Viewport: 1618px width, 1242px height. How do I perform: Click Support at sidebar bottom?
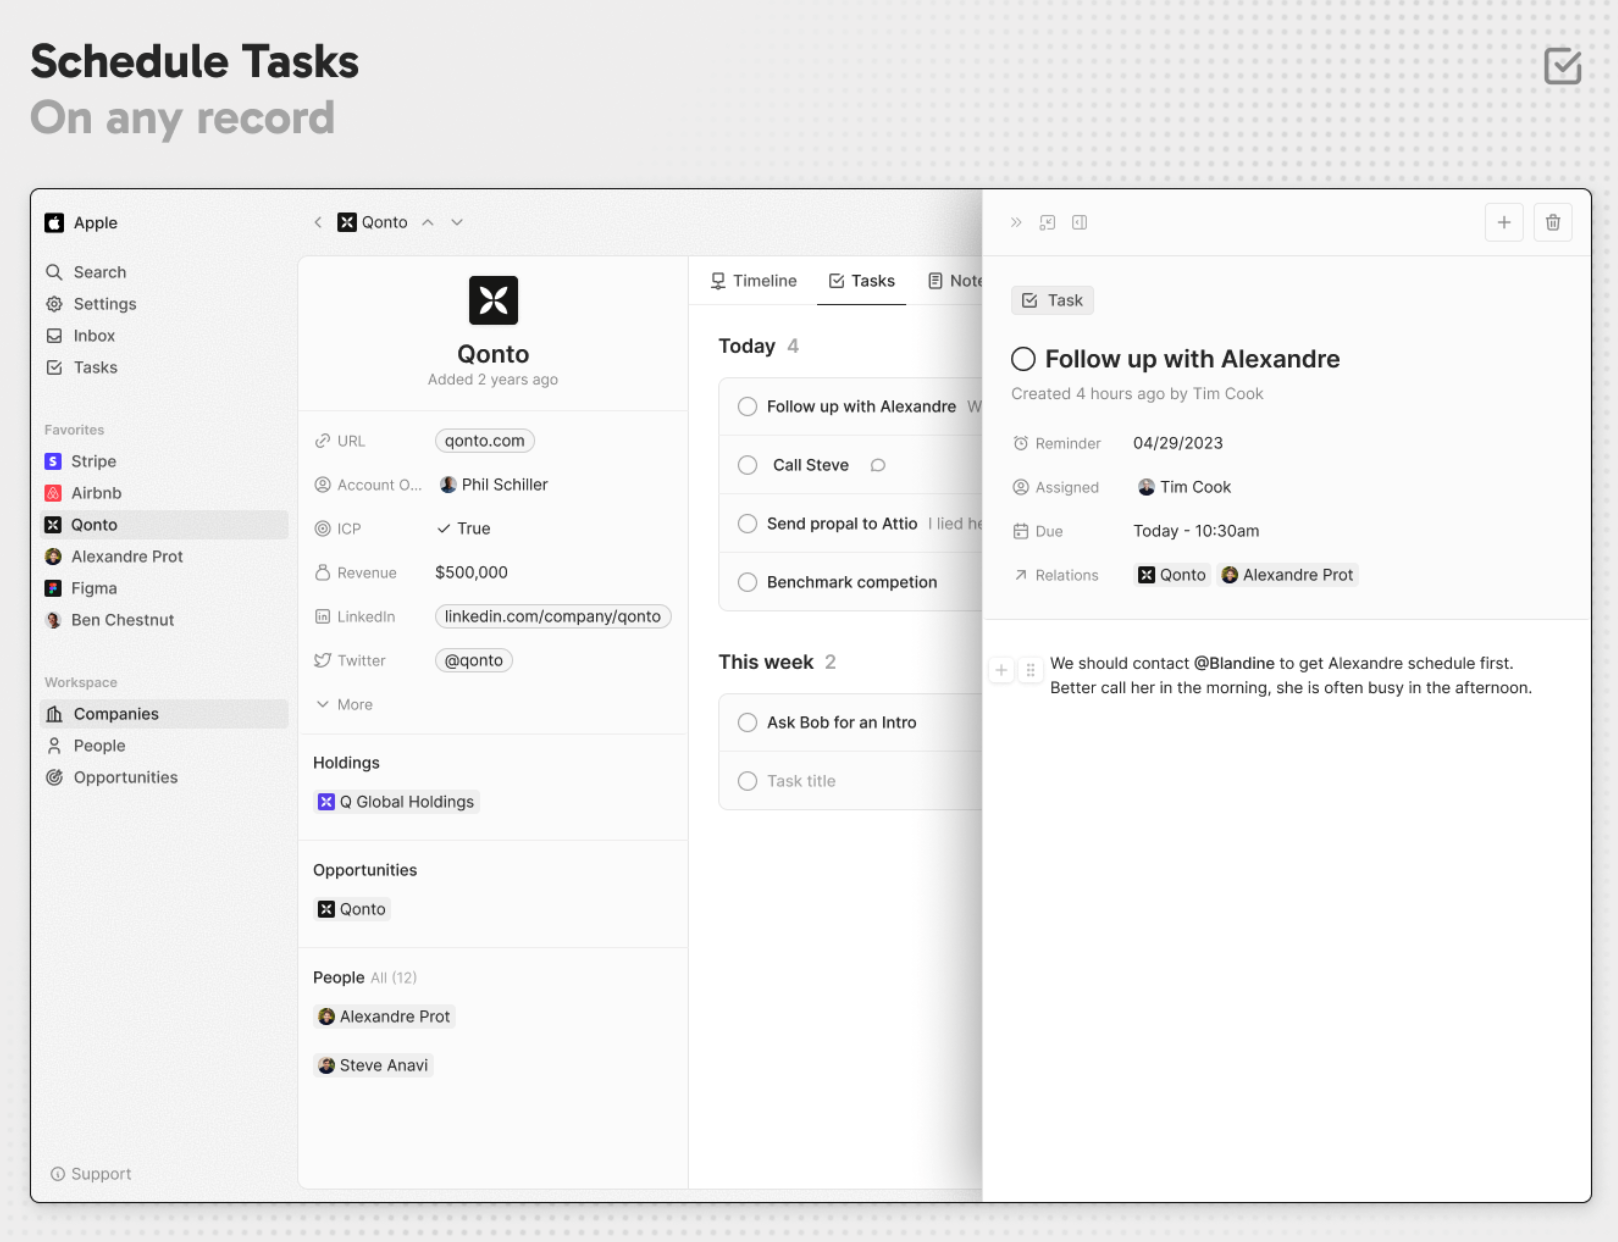click(x=91, y=1174)
